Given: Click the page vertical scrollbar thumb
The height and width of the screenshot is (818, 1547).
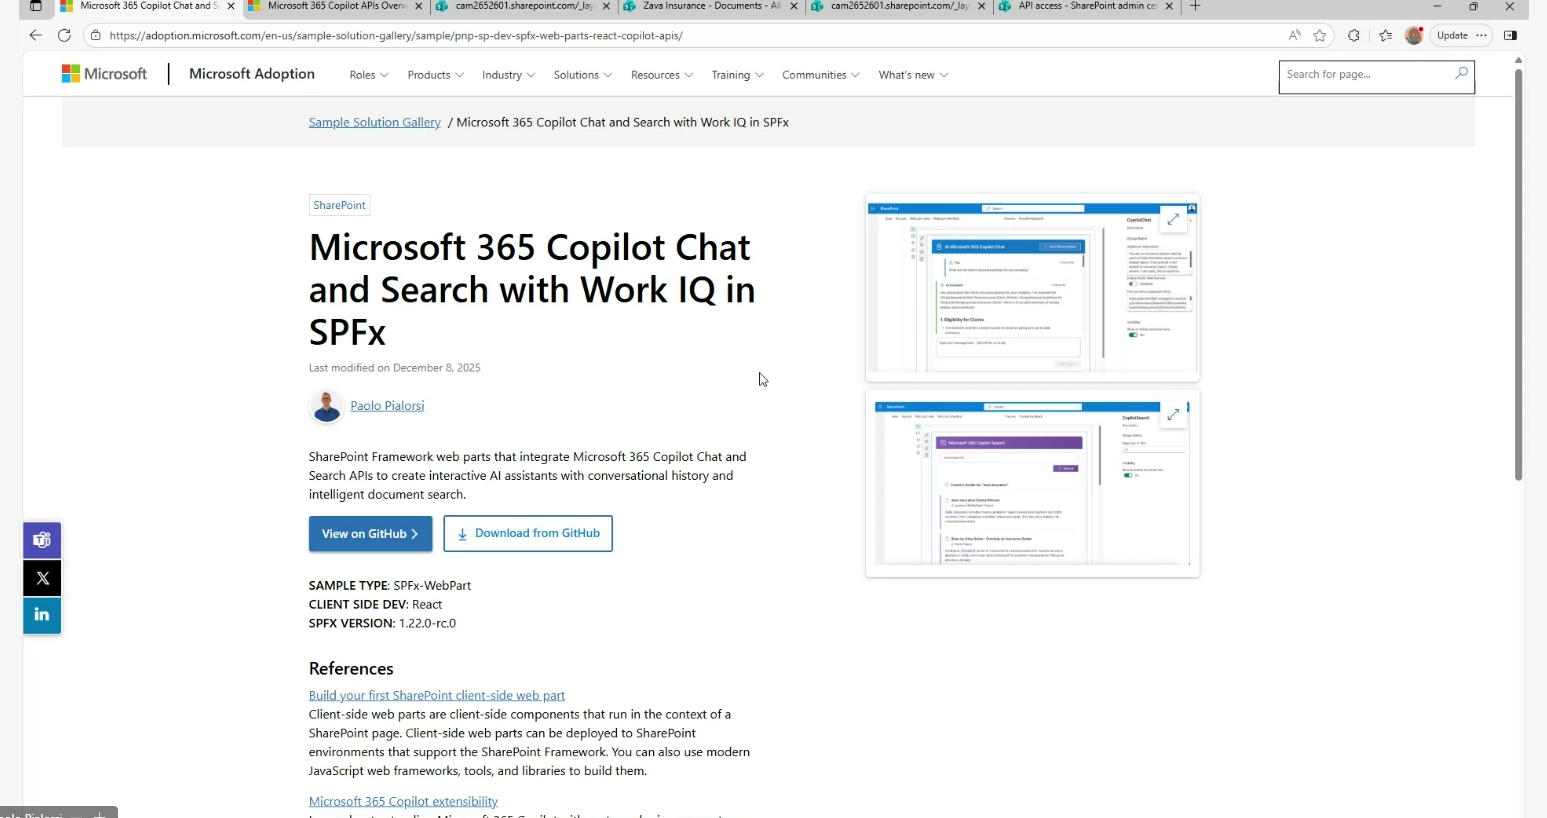Looking at the screenshot, I should (x=1518, y=275).
